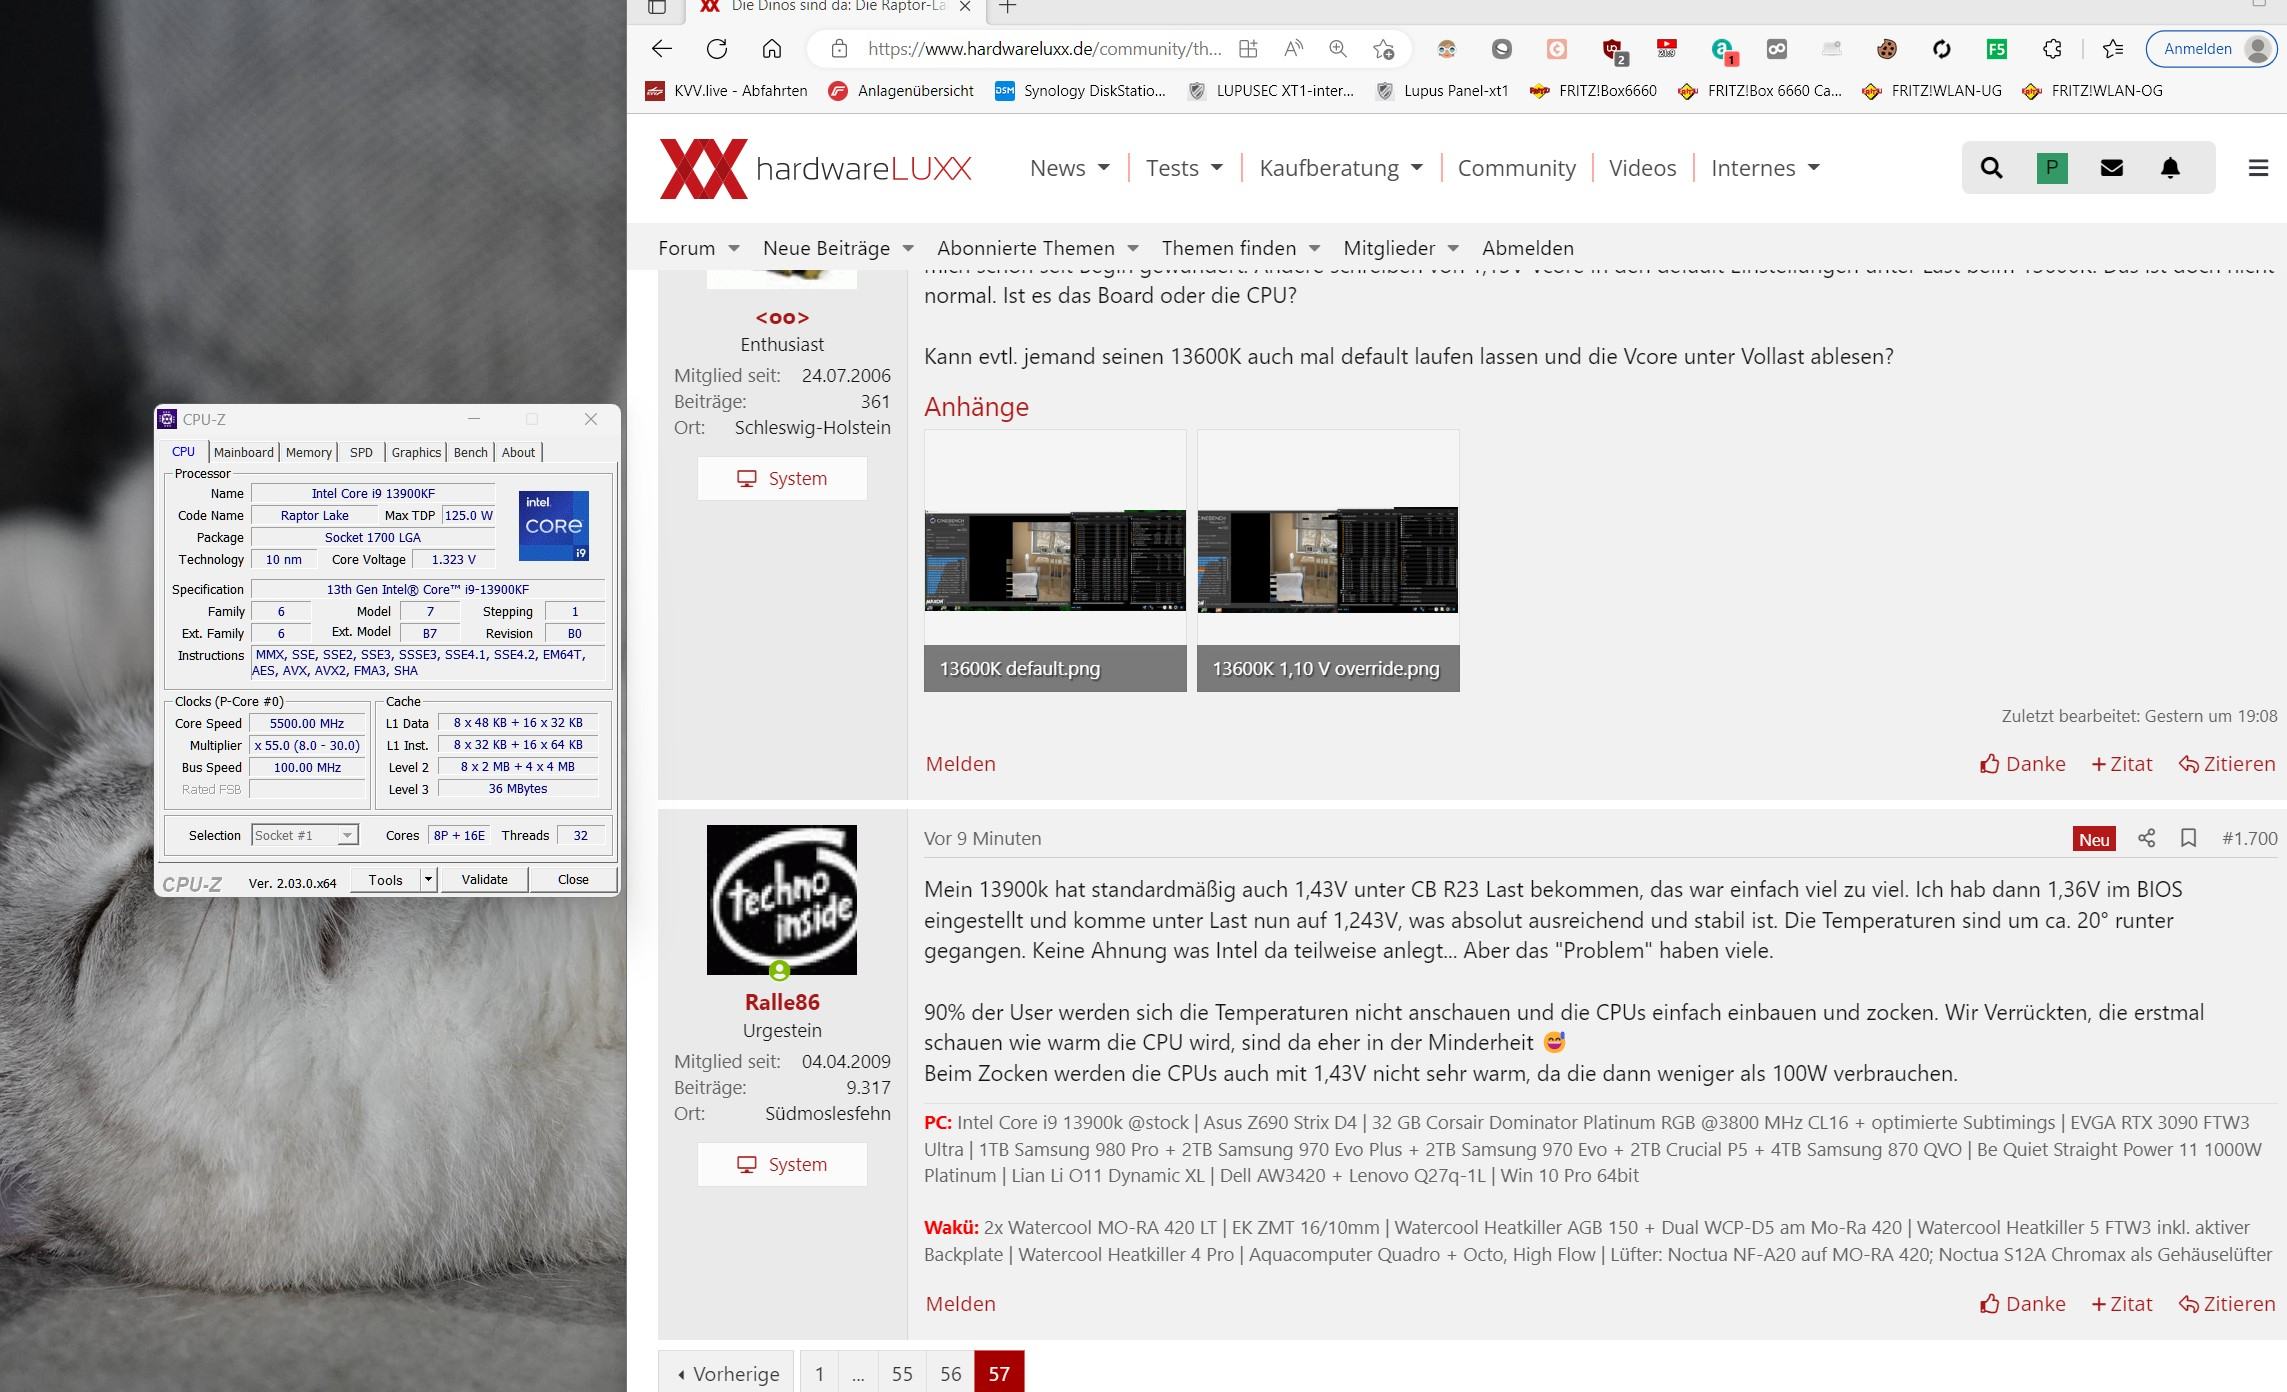The height and width of the screenshot is (1392, 2287).
Task: Click Zitieren on Ralle86's post
Action: 2227,1304
